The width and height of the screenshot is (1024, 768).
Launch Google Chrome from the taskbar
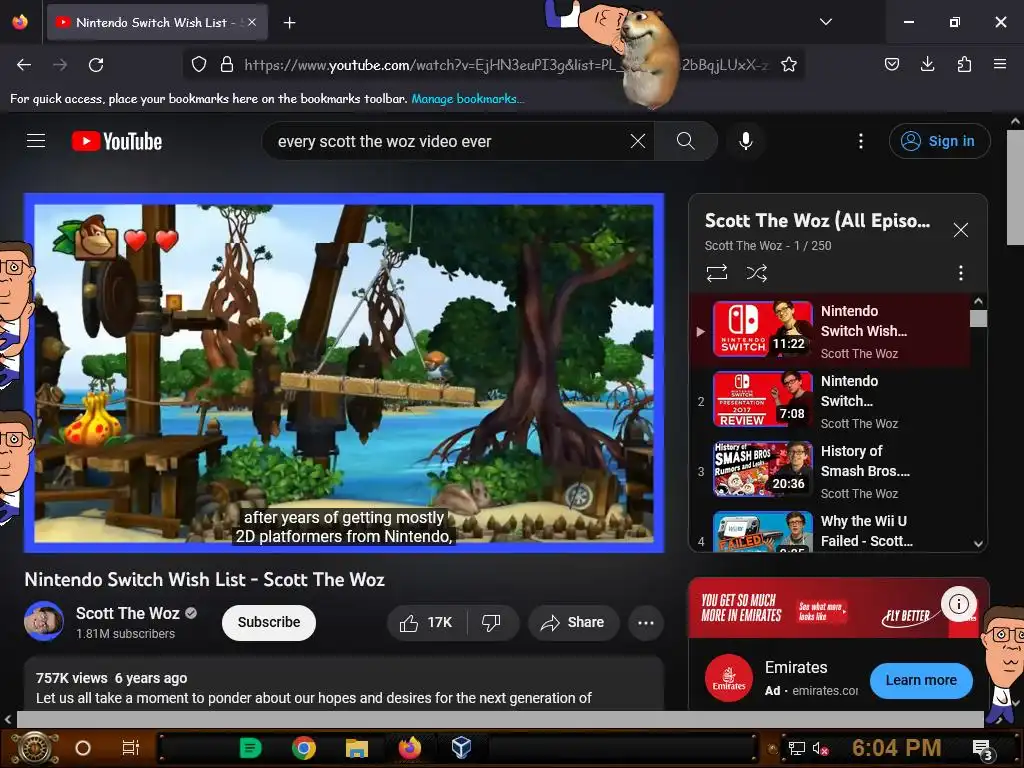click(x=304, y=748)
